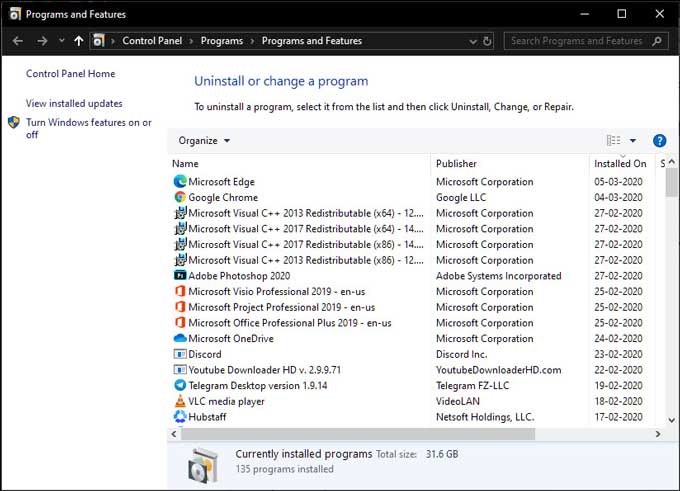The width and height of the screenshot is (680, 491).
Task: Go forward with the Forward arrow
Action: pyautogui.click(x=42, y=41)
